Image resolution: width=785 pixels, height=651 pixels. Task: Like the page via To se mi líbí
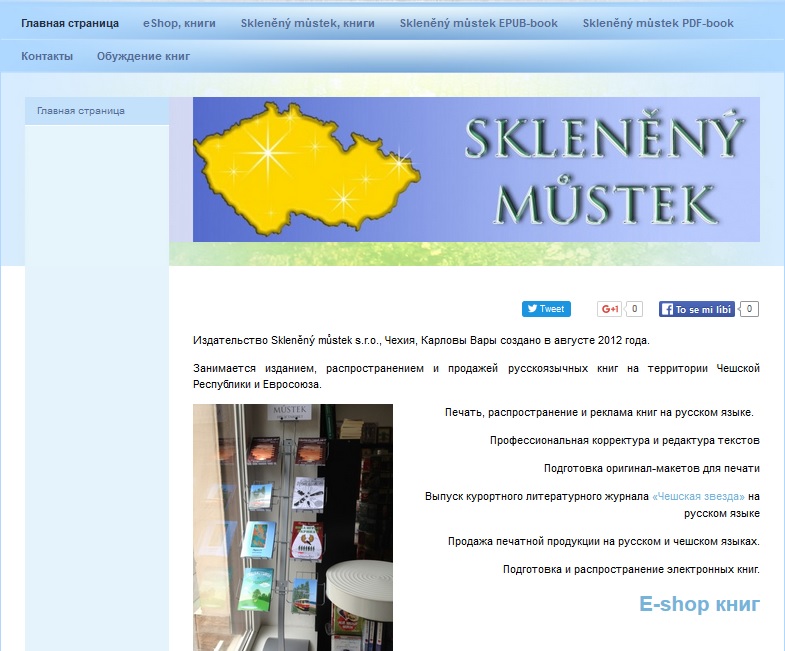tap(697, 309)
